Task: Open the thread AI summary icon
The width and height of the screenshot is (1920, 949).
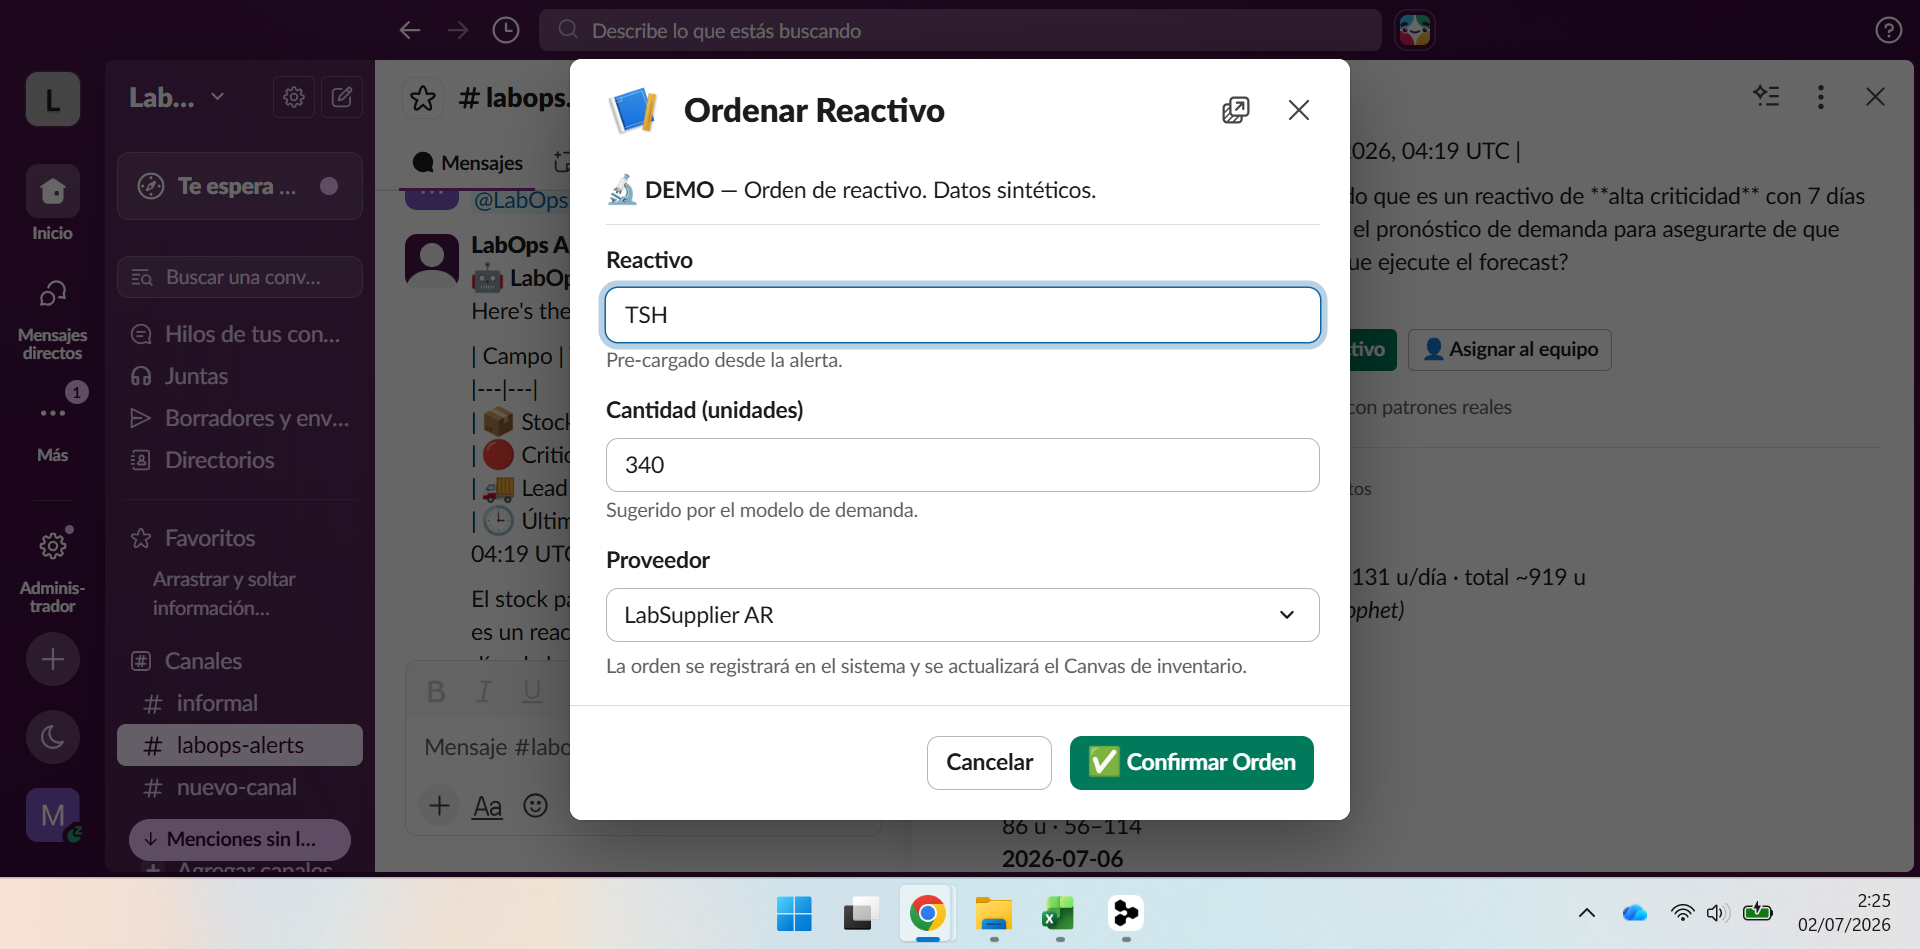Action: point(1767,96)
